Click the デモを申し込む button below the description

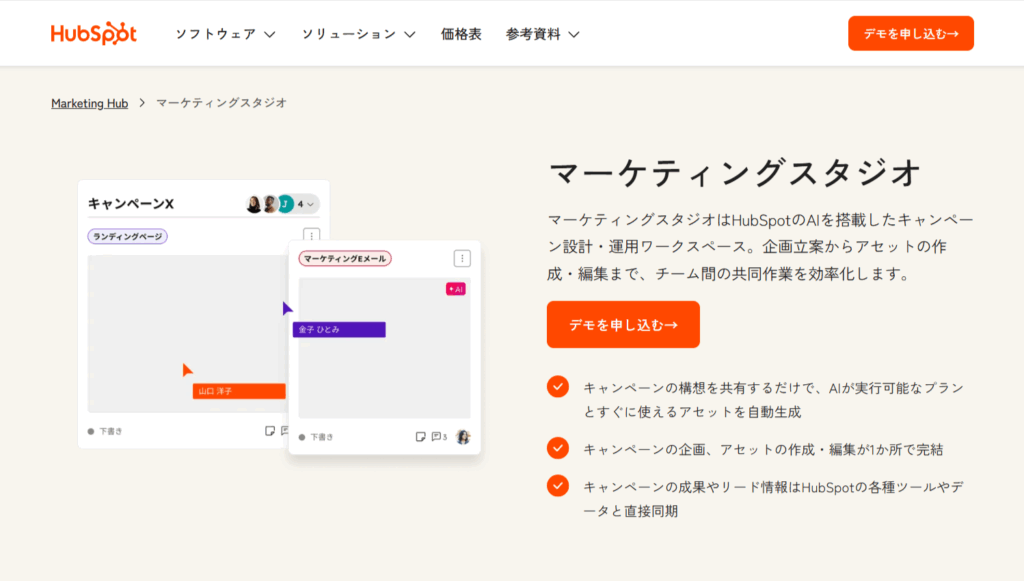[x=621, y=324]
